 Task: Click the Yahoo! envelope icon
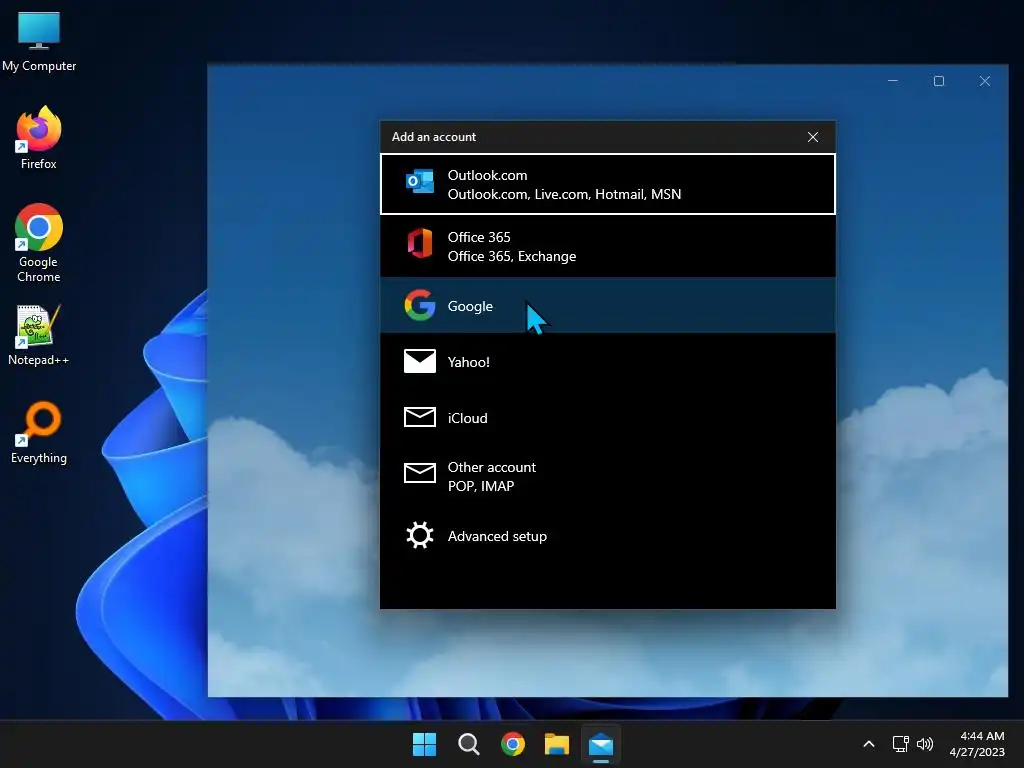(419, 361)
